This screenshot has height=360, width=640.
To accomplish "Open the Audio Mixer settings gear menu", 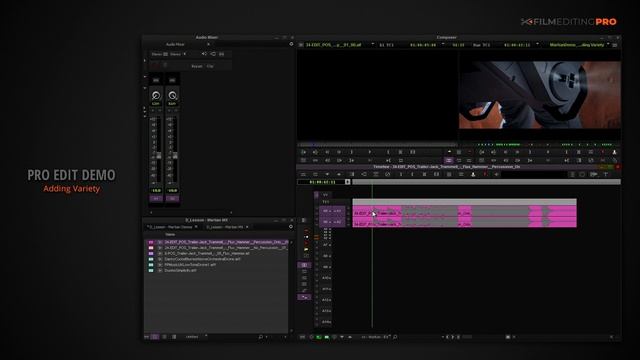I will click(x=291, y=44).
